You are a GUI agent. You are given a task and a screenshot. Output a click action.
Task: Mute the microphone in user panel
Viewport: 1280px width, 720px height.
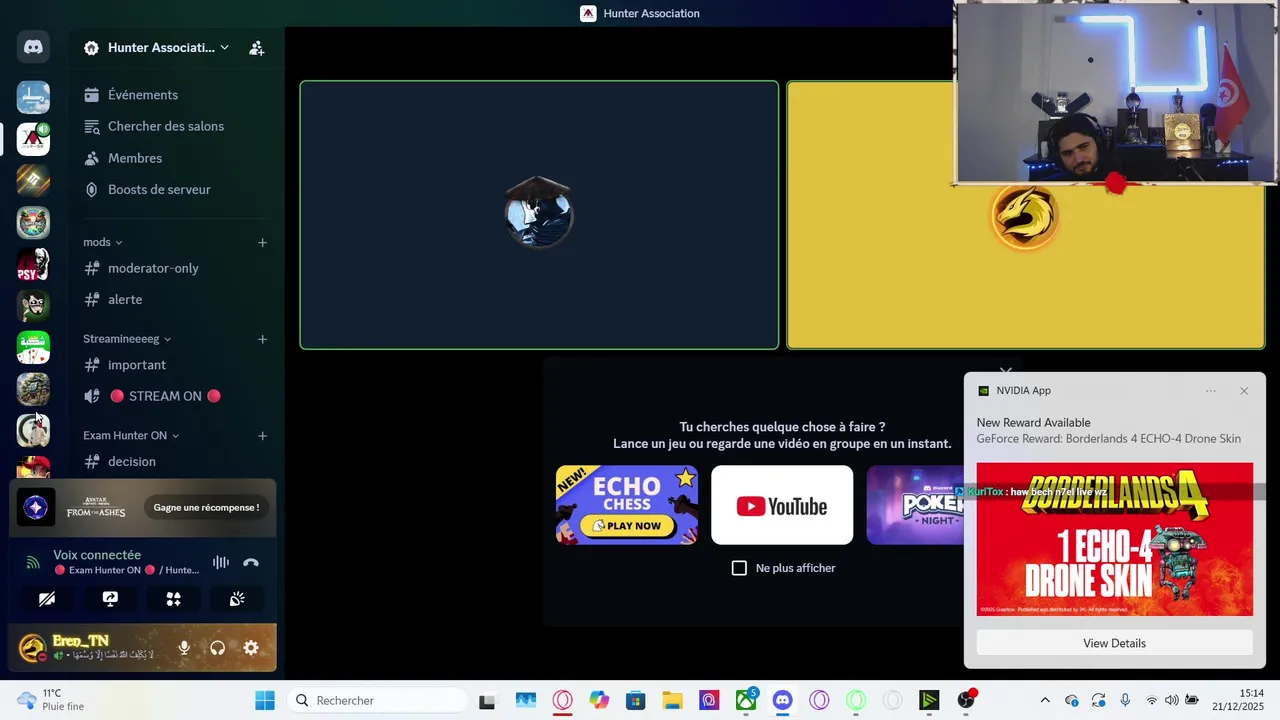(184, 648)
